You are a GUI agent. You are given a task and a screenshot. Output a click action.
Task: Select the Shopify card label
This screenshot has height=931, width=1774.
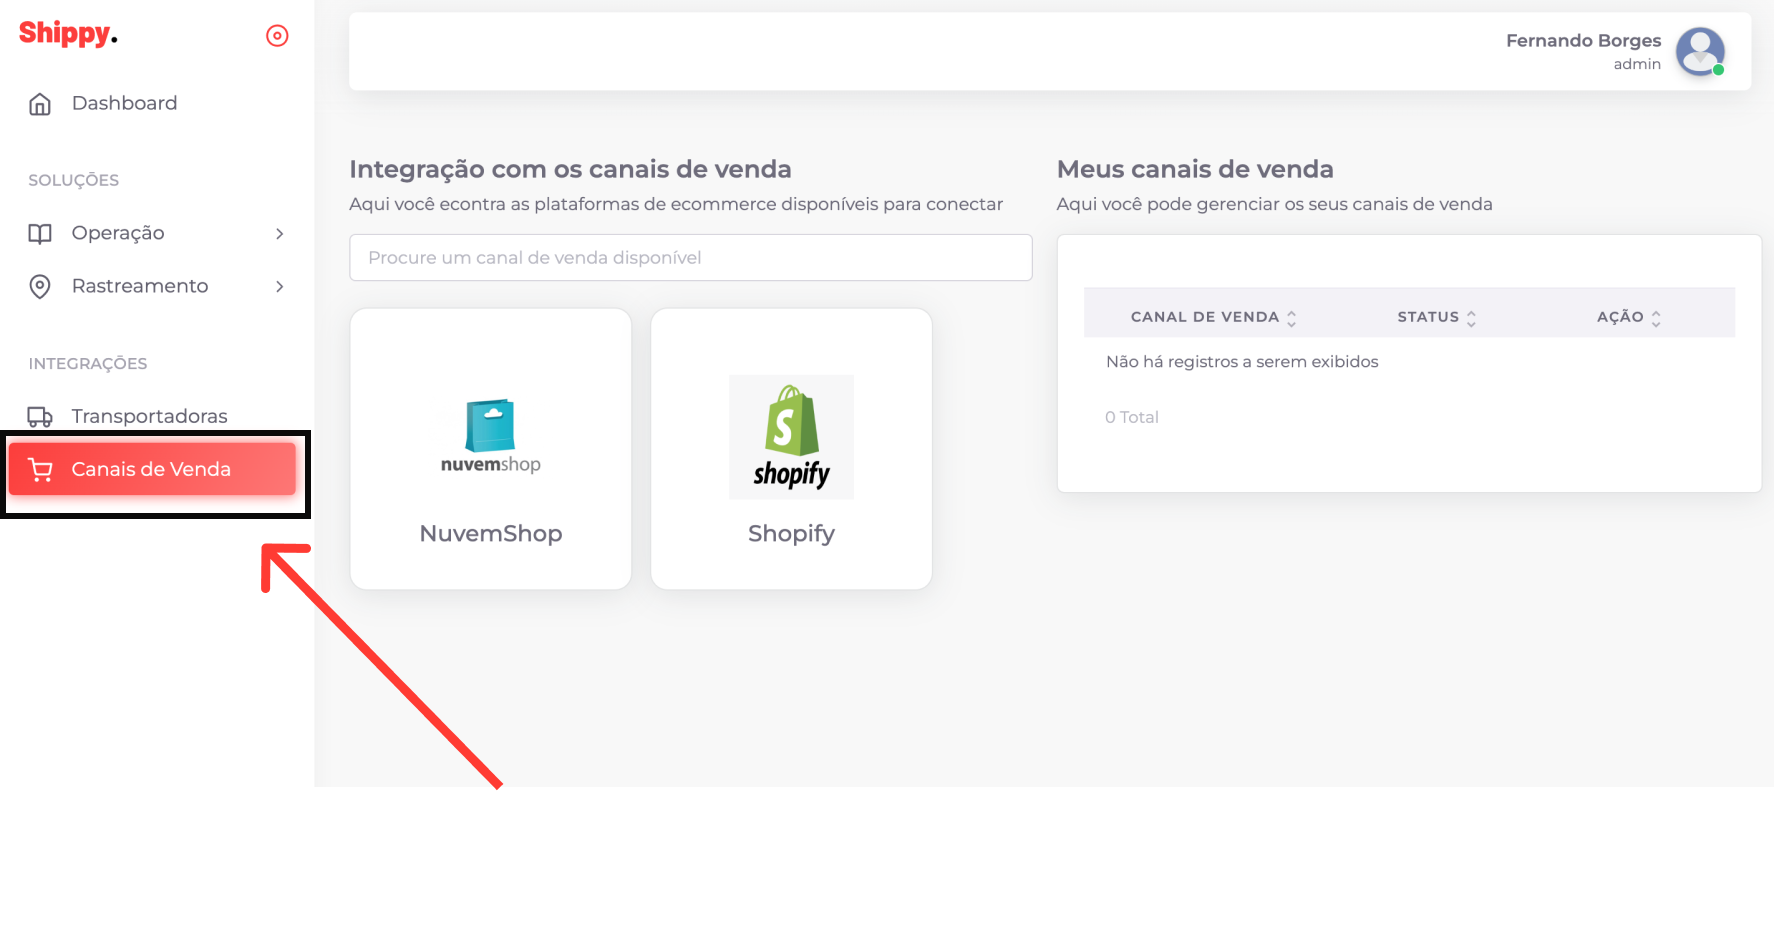[791, 534]
